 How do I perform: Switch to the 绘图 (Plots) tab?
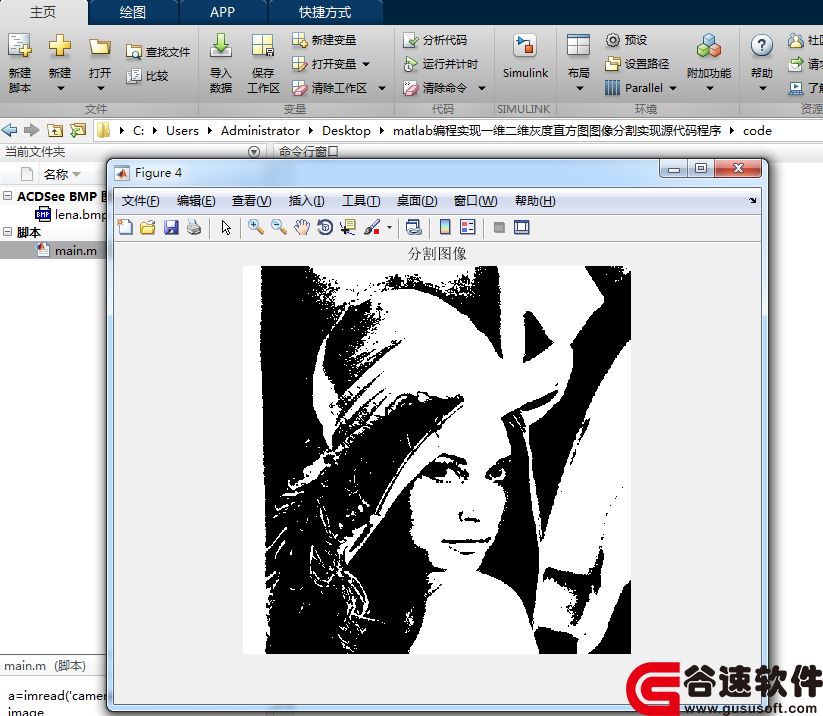tap(133, 13)
